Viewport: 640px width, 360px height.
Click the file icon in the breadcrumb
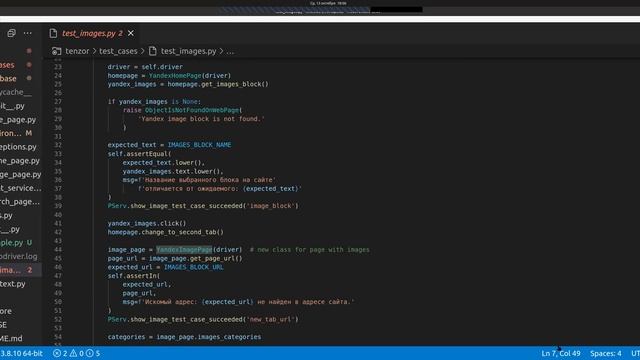coord(153,51)
